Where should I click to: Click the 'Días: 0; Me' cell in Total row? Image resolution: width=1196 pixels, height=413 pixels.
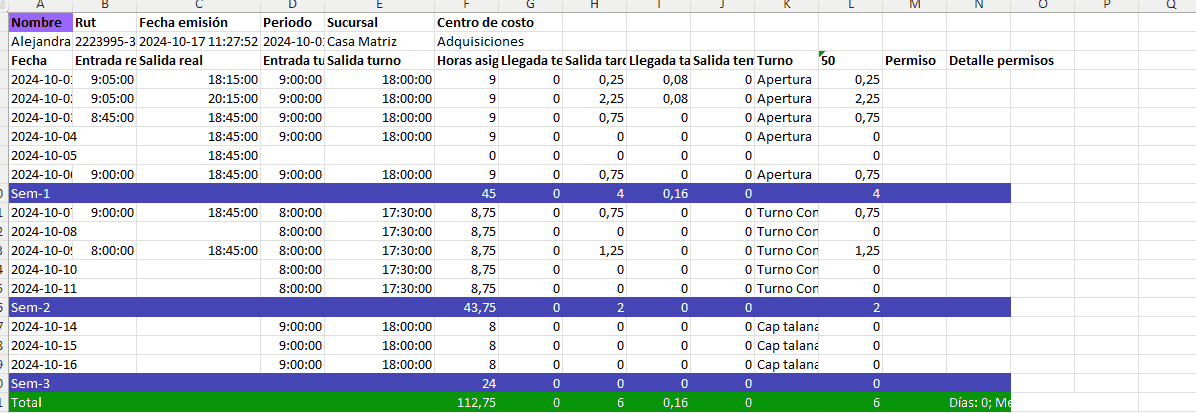[x=979, y=402]
